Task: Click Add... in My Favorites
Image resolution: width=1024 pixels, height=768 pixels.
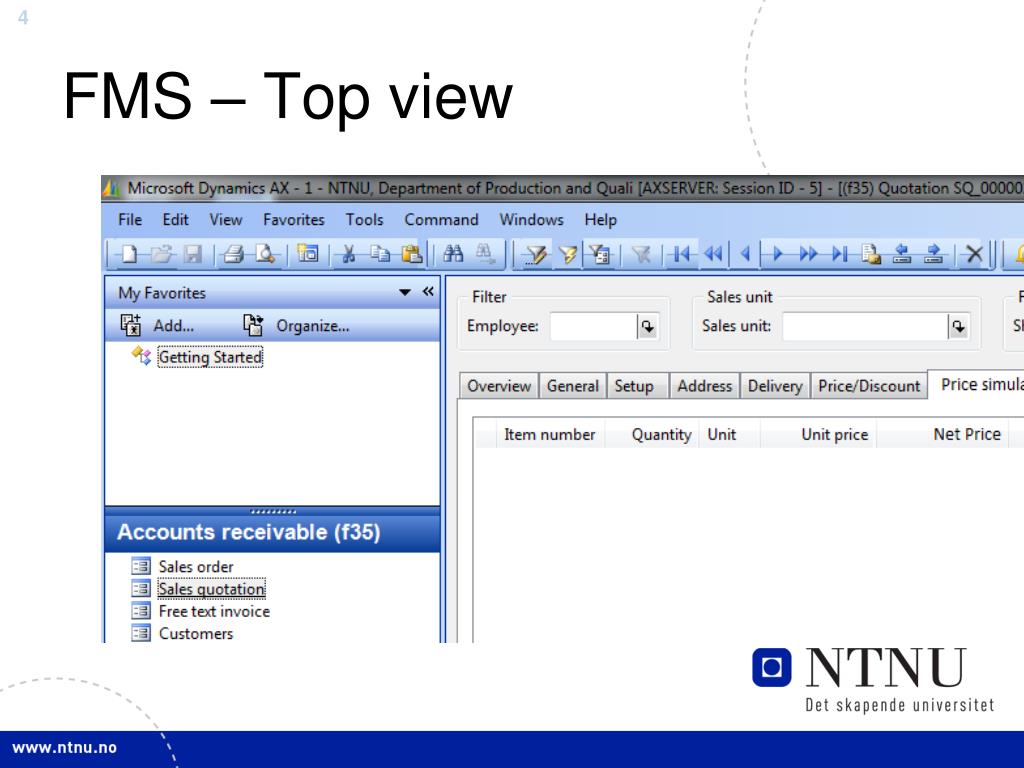Action: 157,325
